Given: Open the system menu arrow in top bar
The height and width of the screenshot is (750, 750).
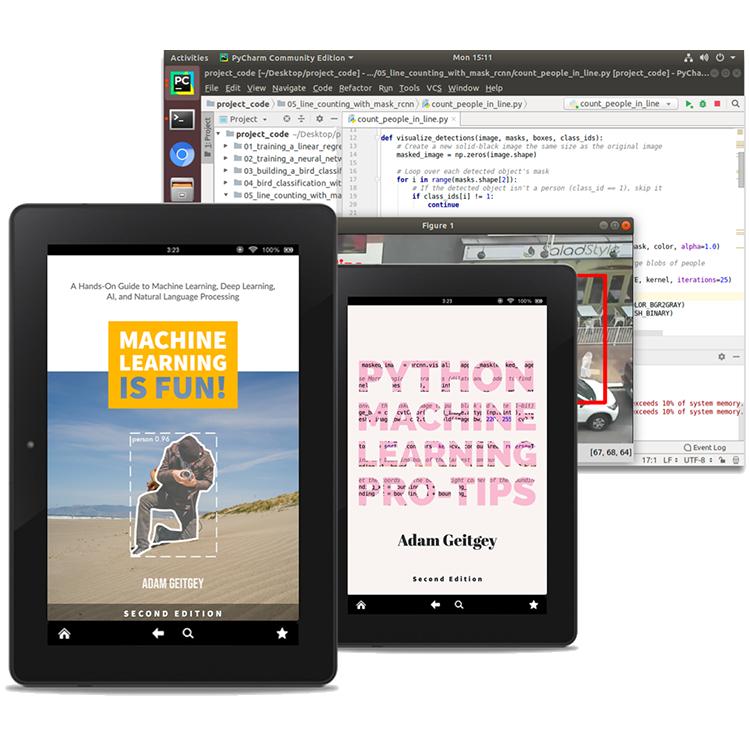Looking at the screenshot, I should click(x=733, y=58).
